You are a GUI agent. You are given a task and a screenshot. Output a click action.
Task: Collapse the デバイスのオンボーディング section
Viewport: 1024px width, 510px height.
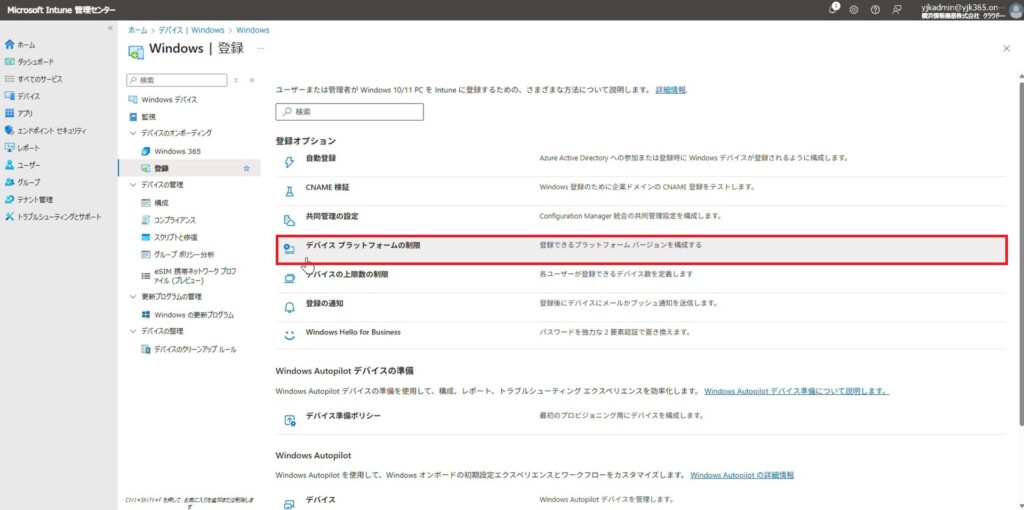pyautogui.click(x=133, y=133)
